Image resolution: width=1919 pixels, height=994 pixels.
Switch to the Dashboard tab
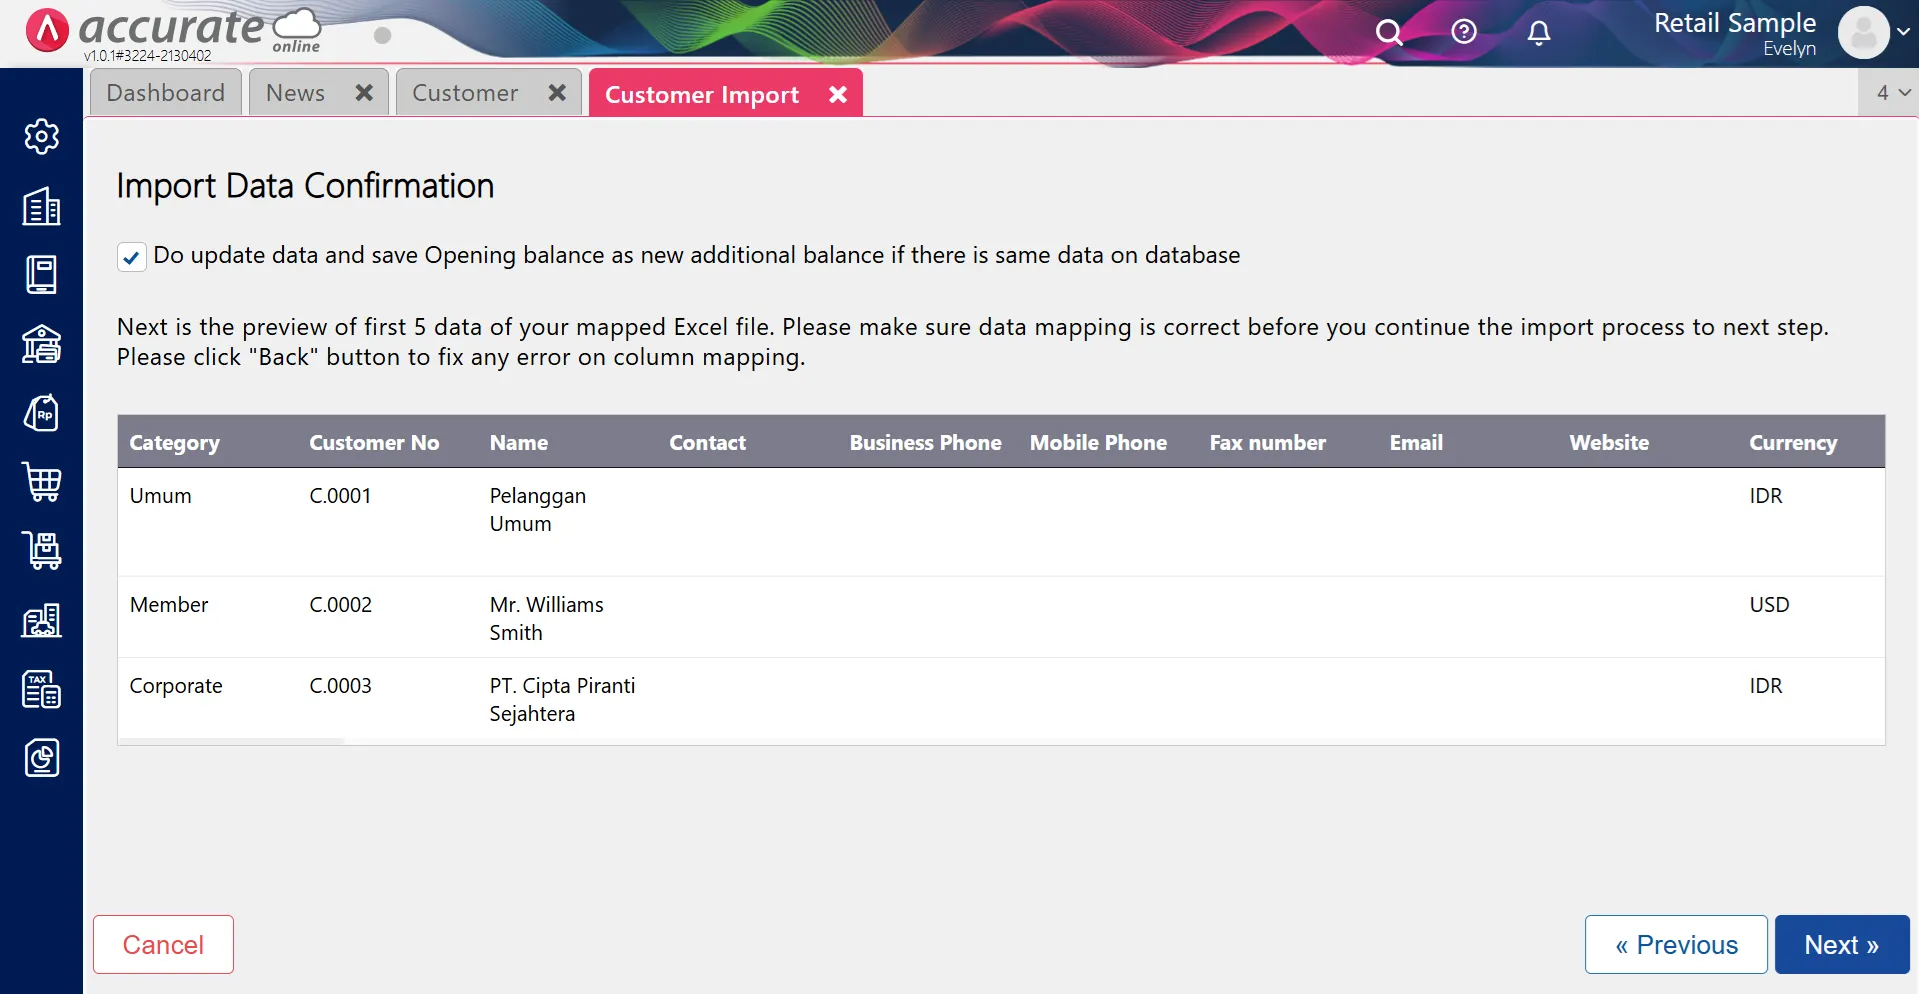coord(165,92)
